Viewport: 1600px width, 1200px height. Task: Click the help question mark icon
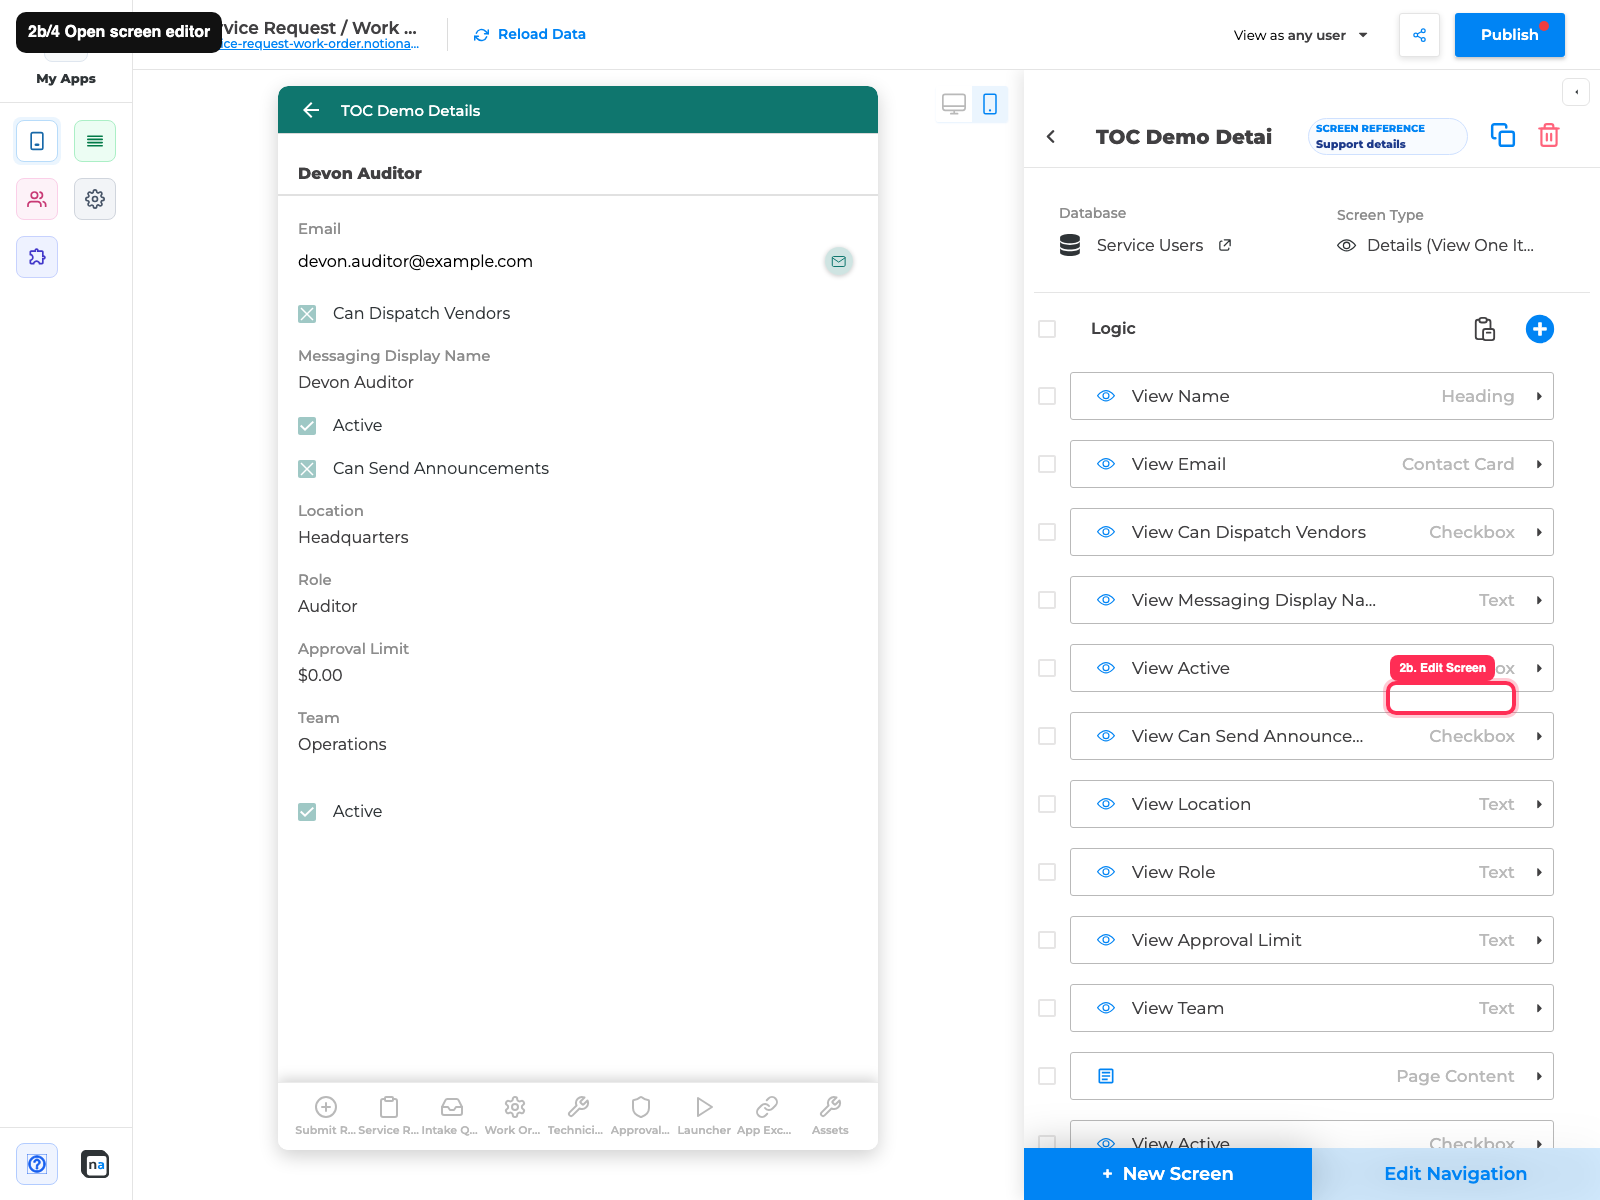[x=37, y=1164]
